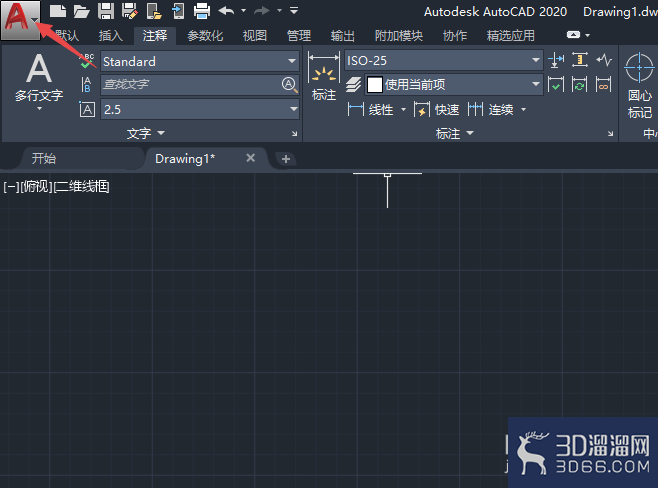Screen dimensions: 658x488
Task: Expand the 文字 panel title
Action: click(x=146, y=133)
